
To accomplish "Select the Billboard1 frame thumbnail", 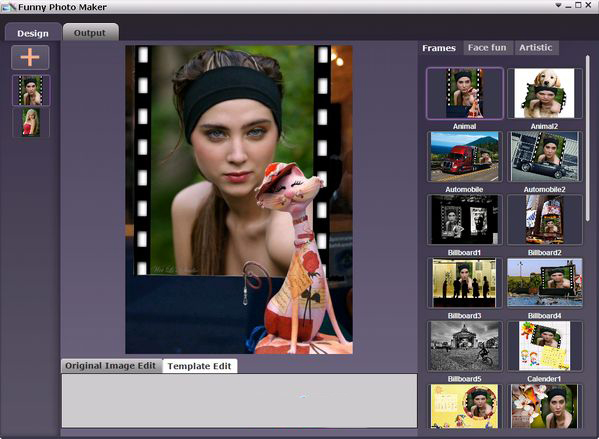I will (x=465, y=220).
